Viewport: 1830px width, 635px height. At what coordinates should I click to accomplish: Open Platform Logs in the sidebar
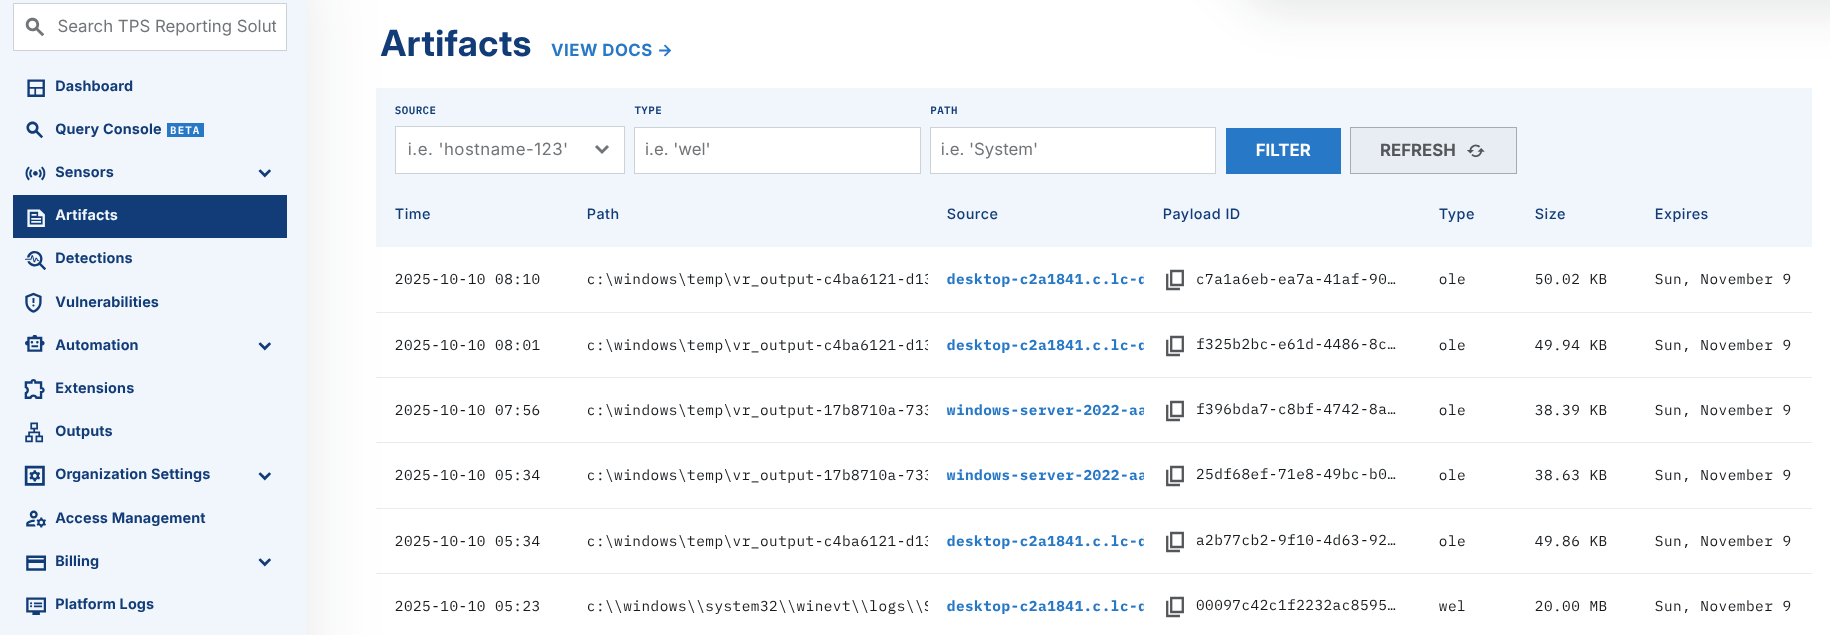tap(104, 604)
